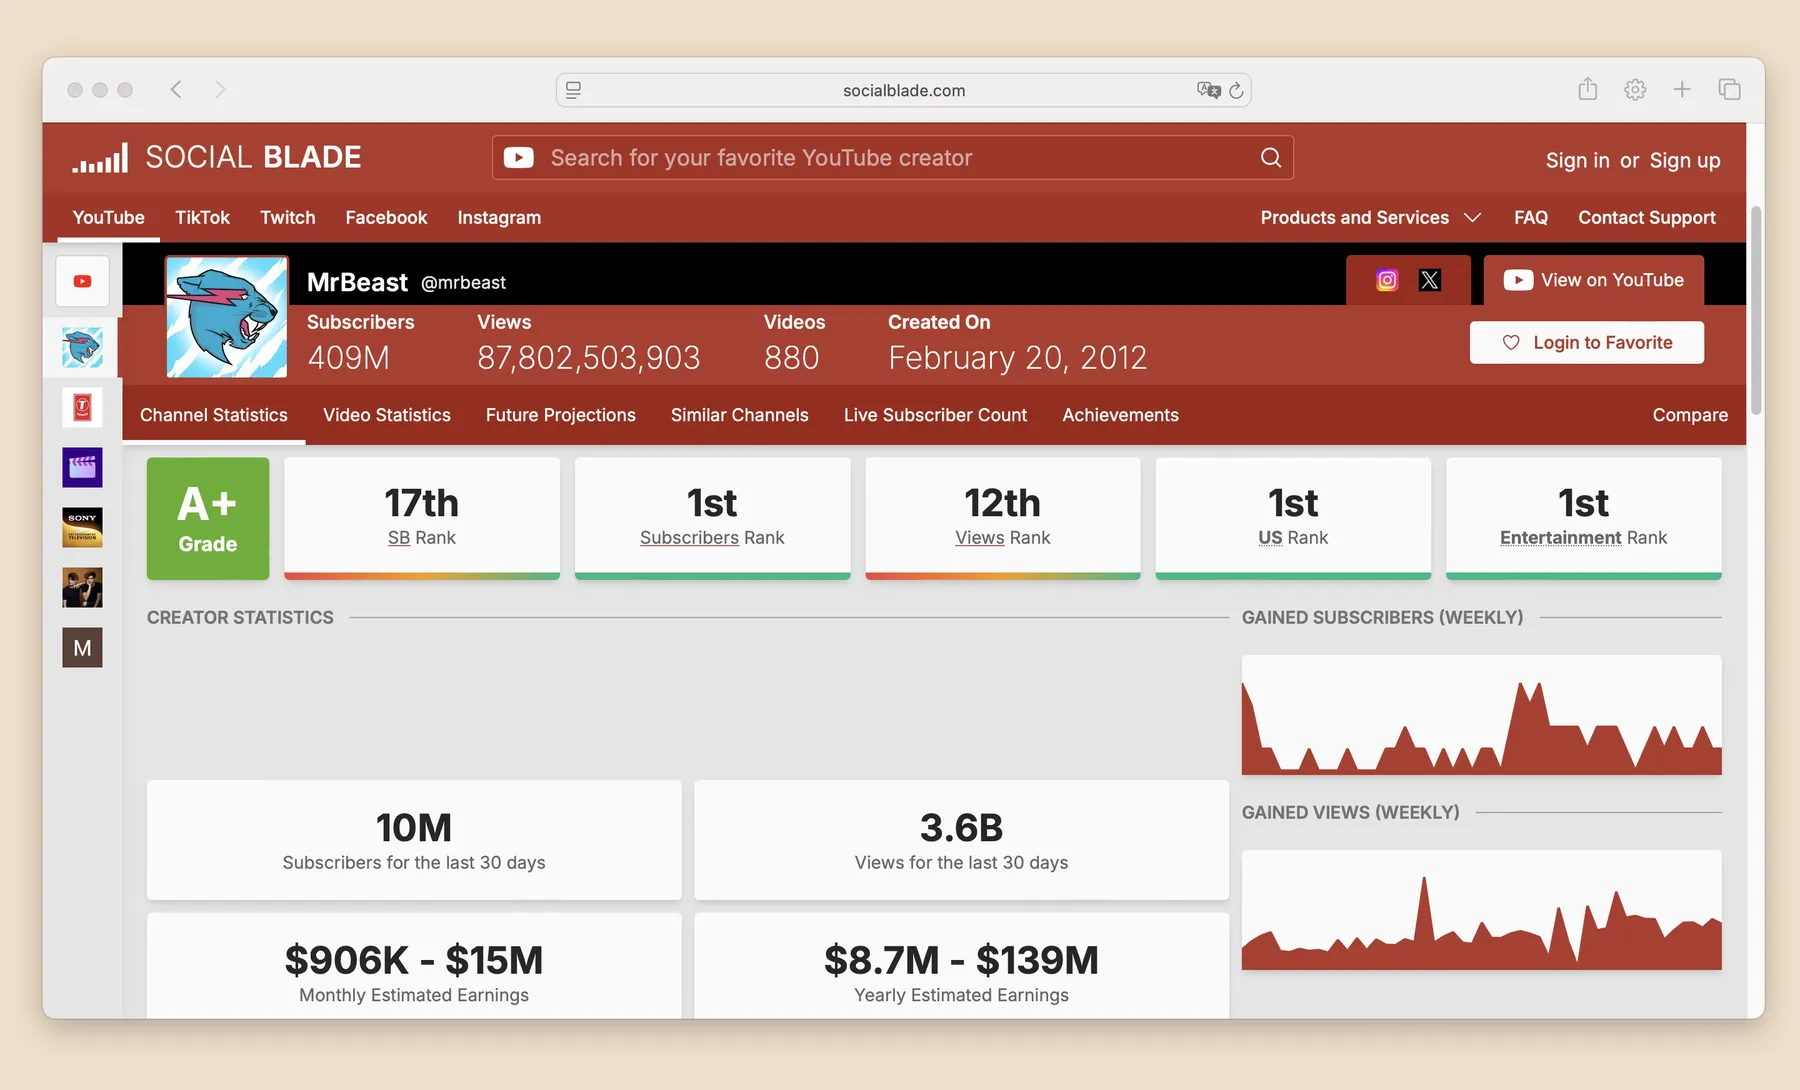The width and height of the screenshot is (1800, 1090).
Task: Switch to the Twitch platform tab
Action: (288, 218)
